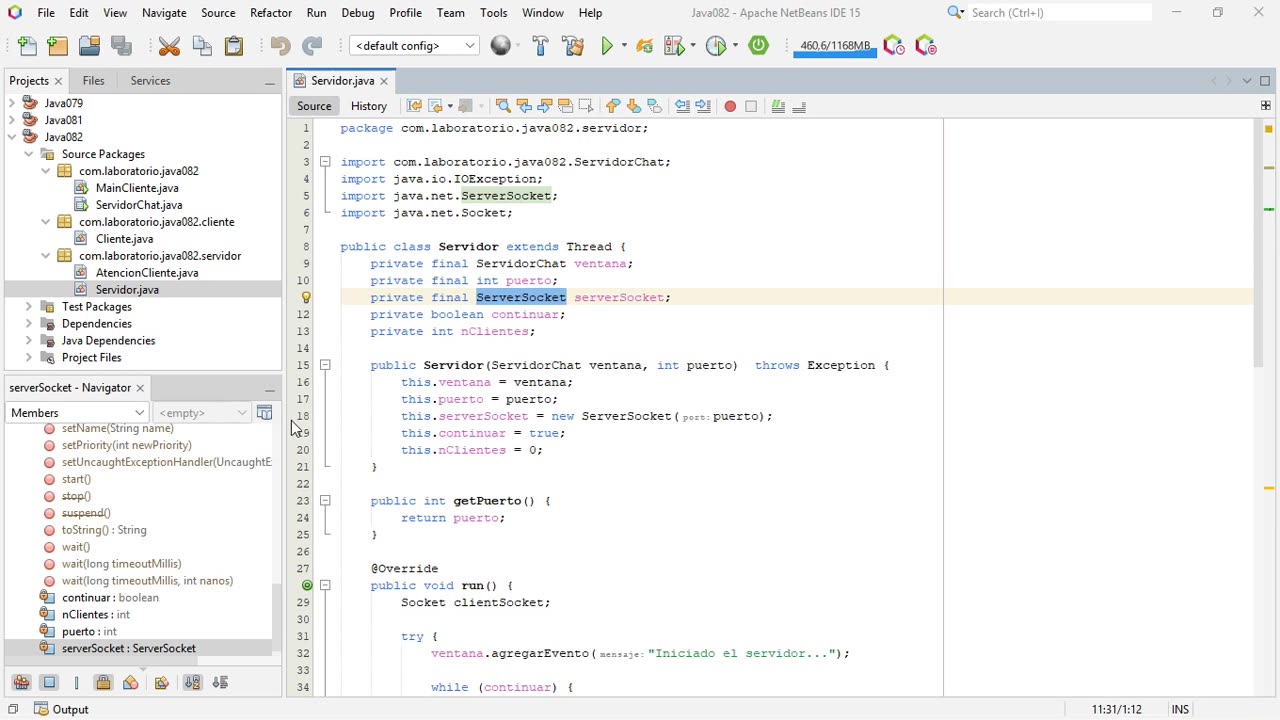Click the New Project toolbar icon
Screen dimensions: 1280x720
[x=58, y=46]
